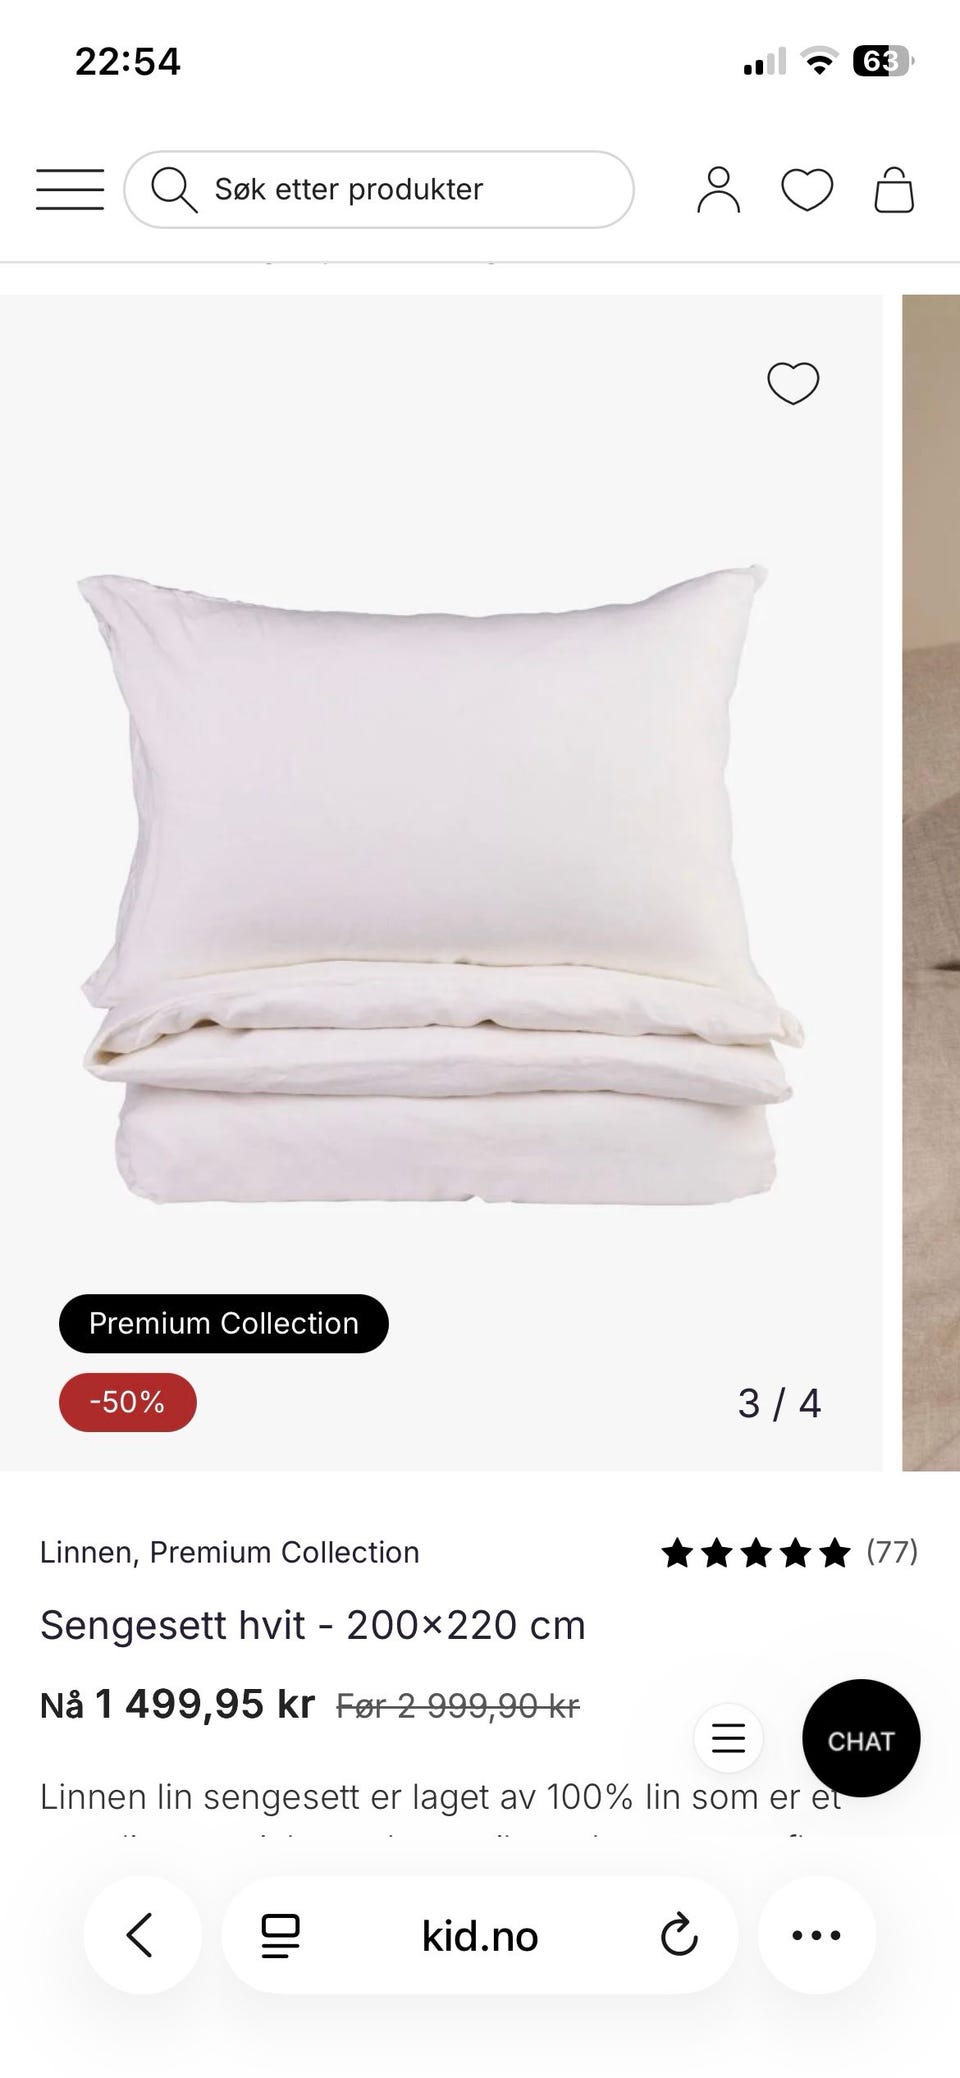Tap the white bedding set image
Image resolution: width=960 pixels, height=2078 pixels.
coord(441,884)
